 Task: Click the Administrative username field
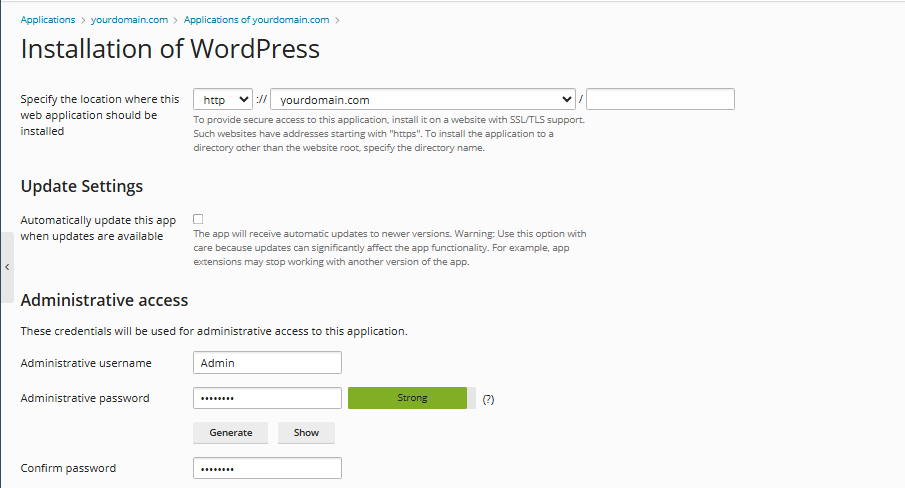(267, 363)
